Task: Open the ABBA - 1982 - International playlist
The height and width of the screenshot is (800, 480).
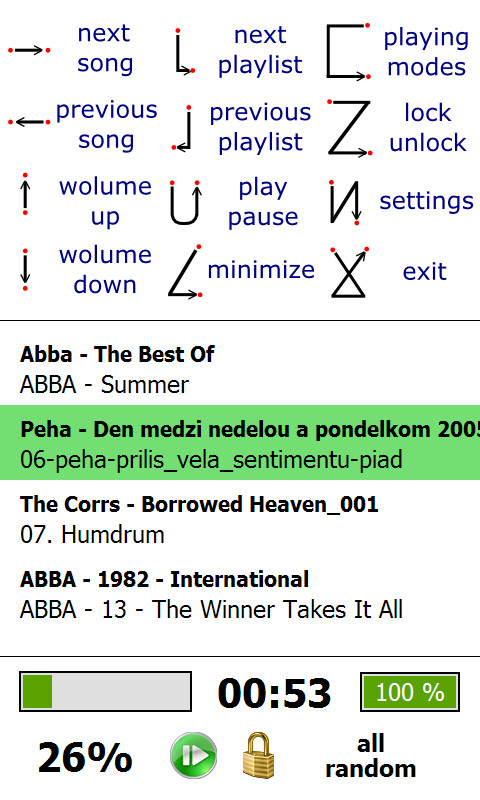Action: [240, 594]
